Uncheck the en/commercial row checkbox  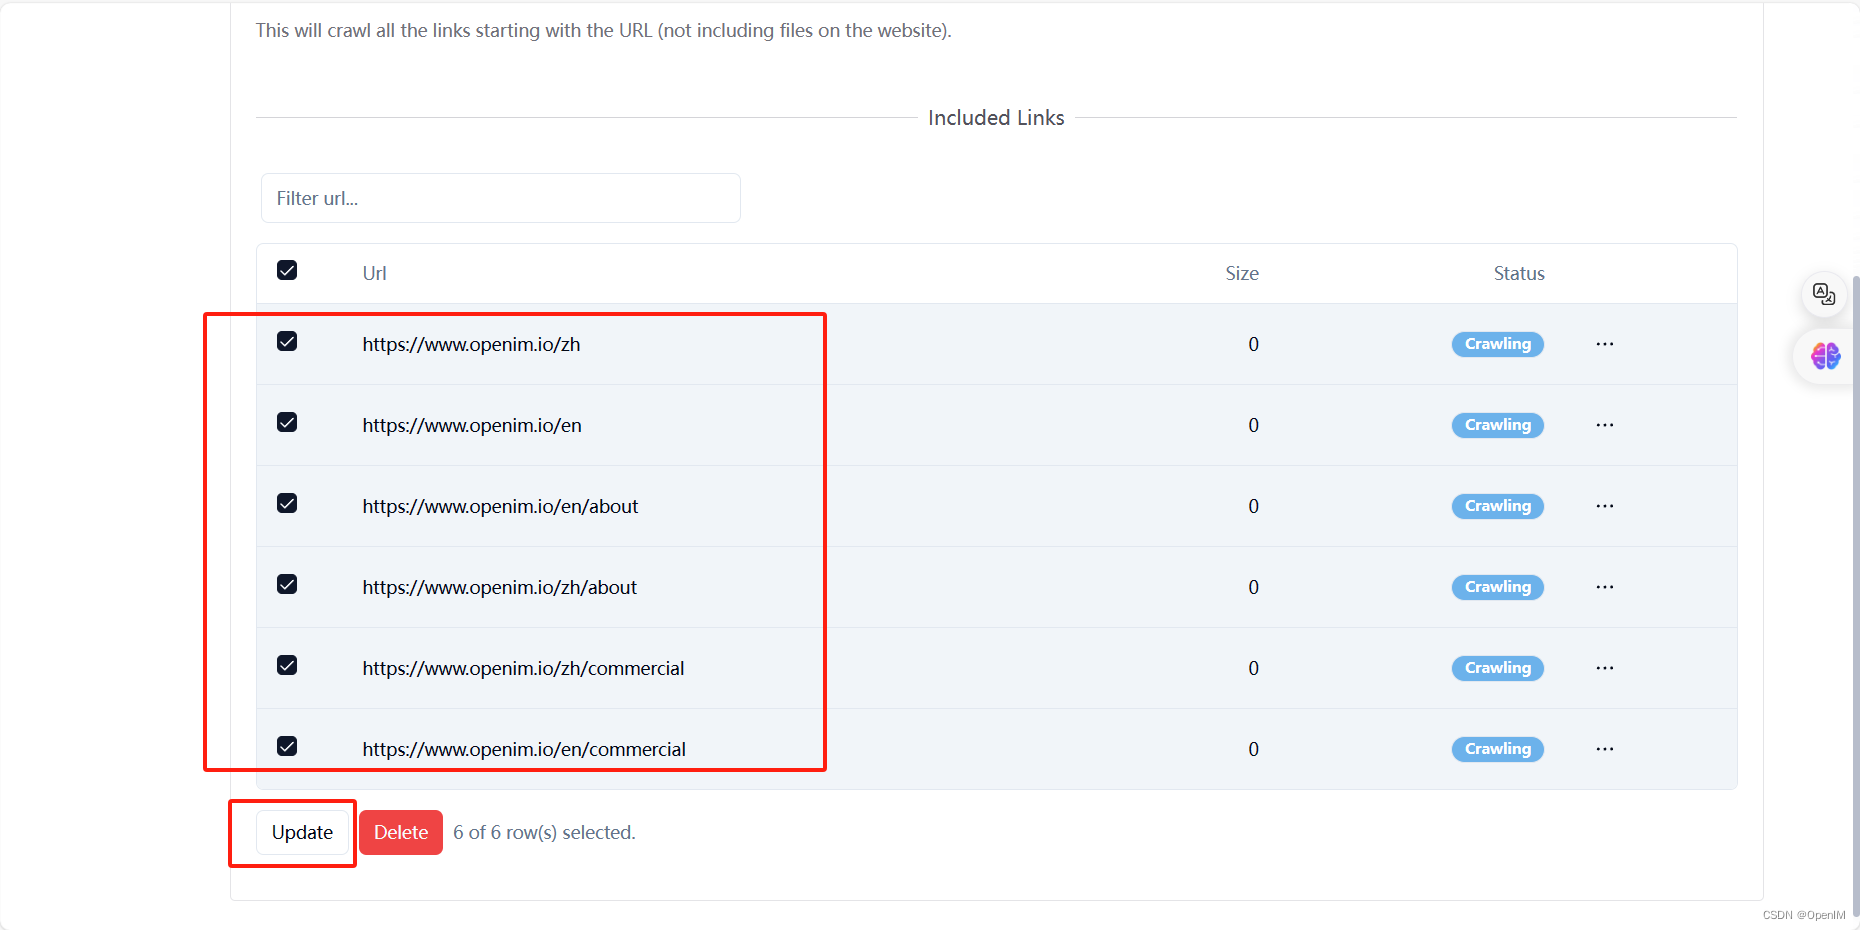[287, 746]
